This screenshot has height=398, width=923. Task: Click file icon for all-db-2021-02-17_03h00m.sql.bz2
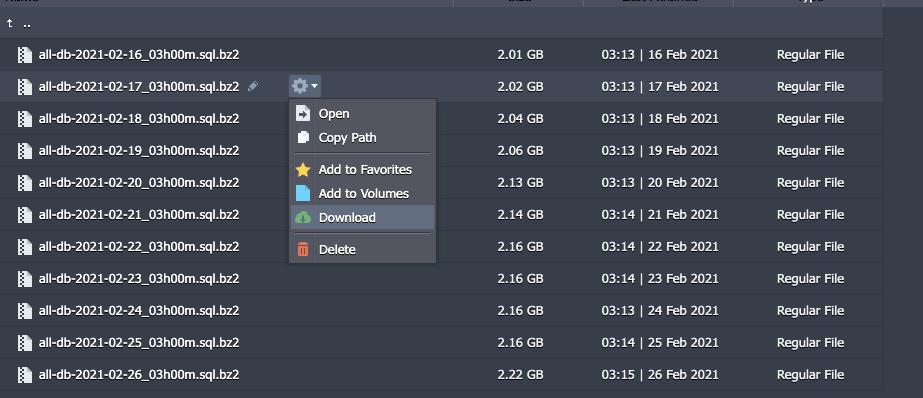click(24, 87)
